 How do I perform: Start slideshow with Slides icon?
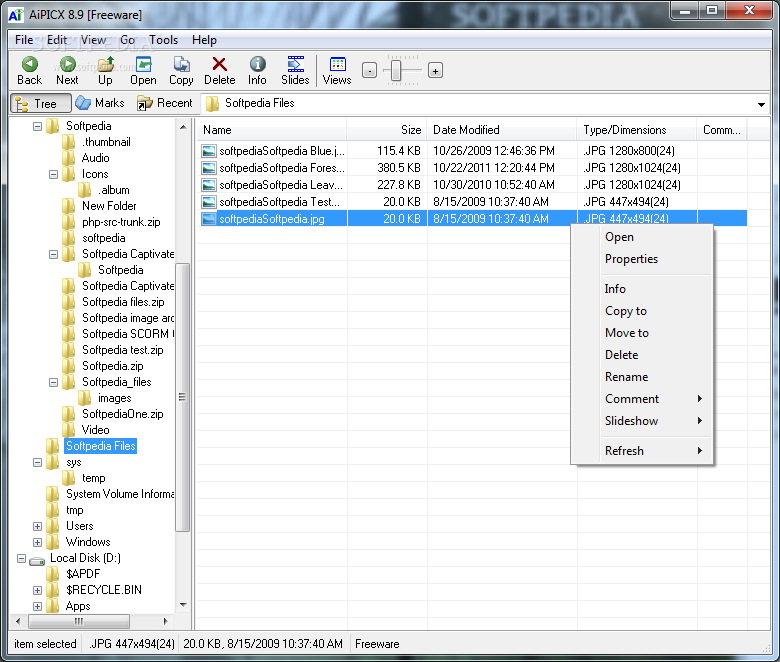coord(295,70)
